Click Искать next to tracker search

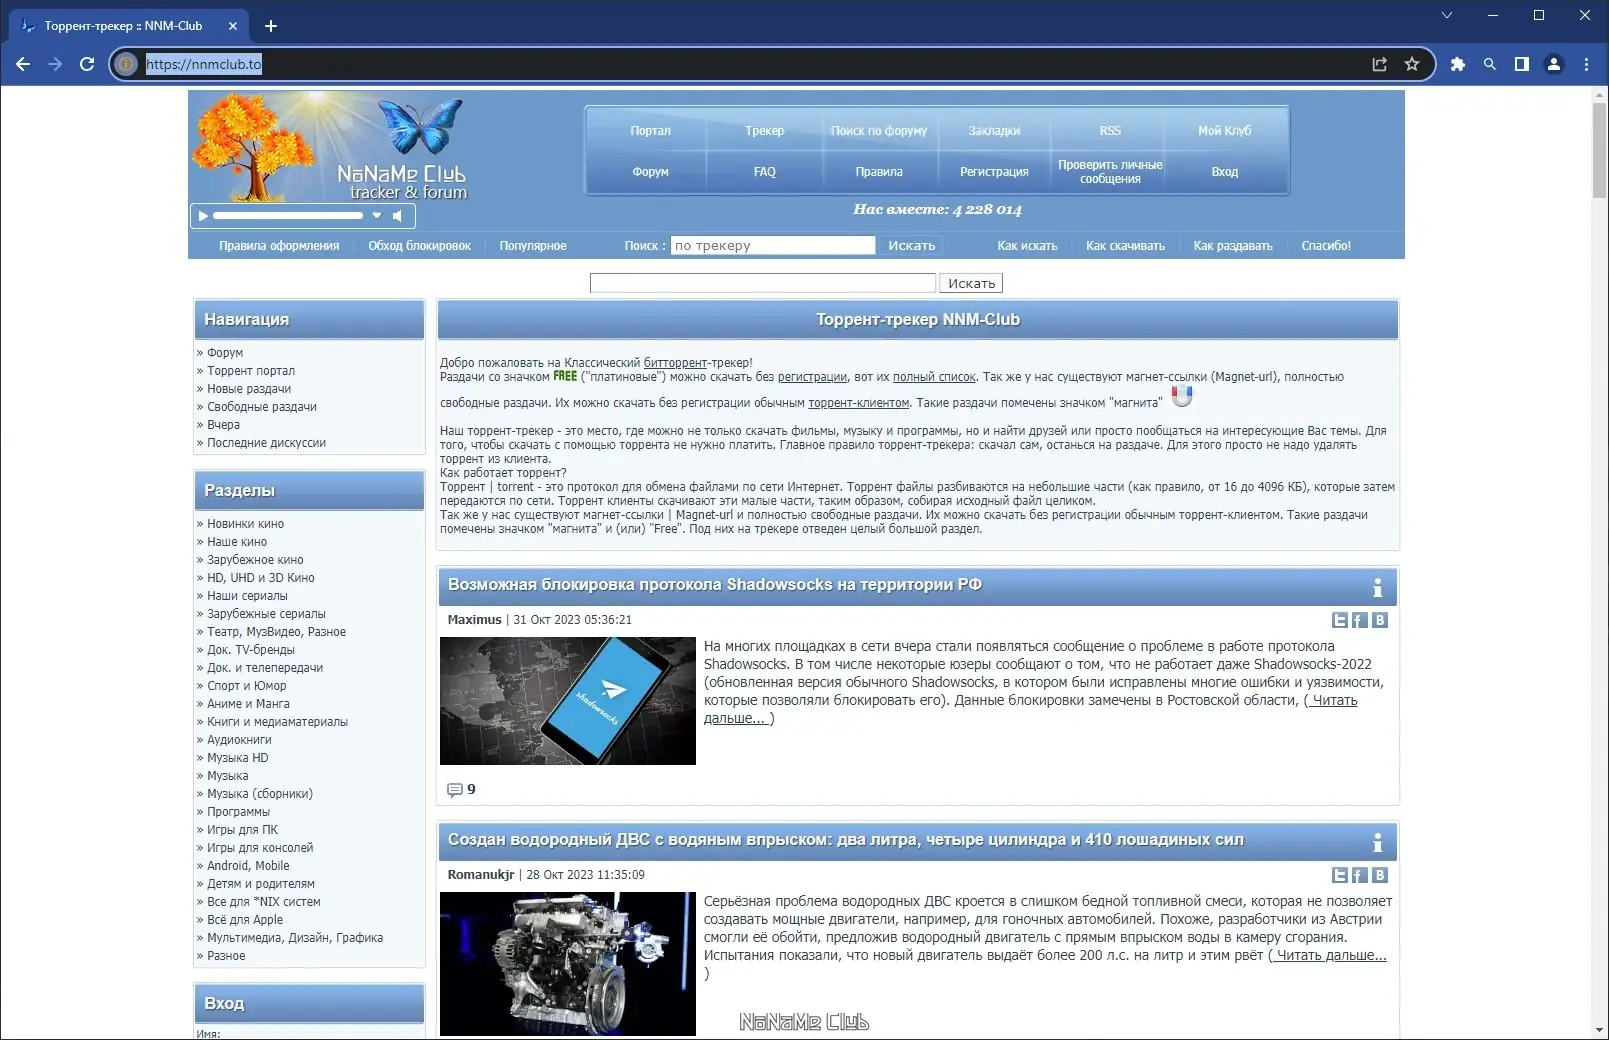click(x=912, y=246)
